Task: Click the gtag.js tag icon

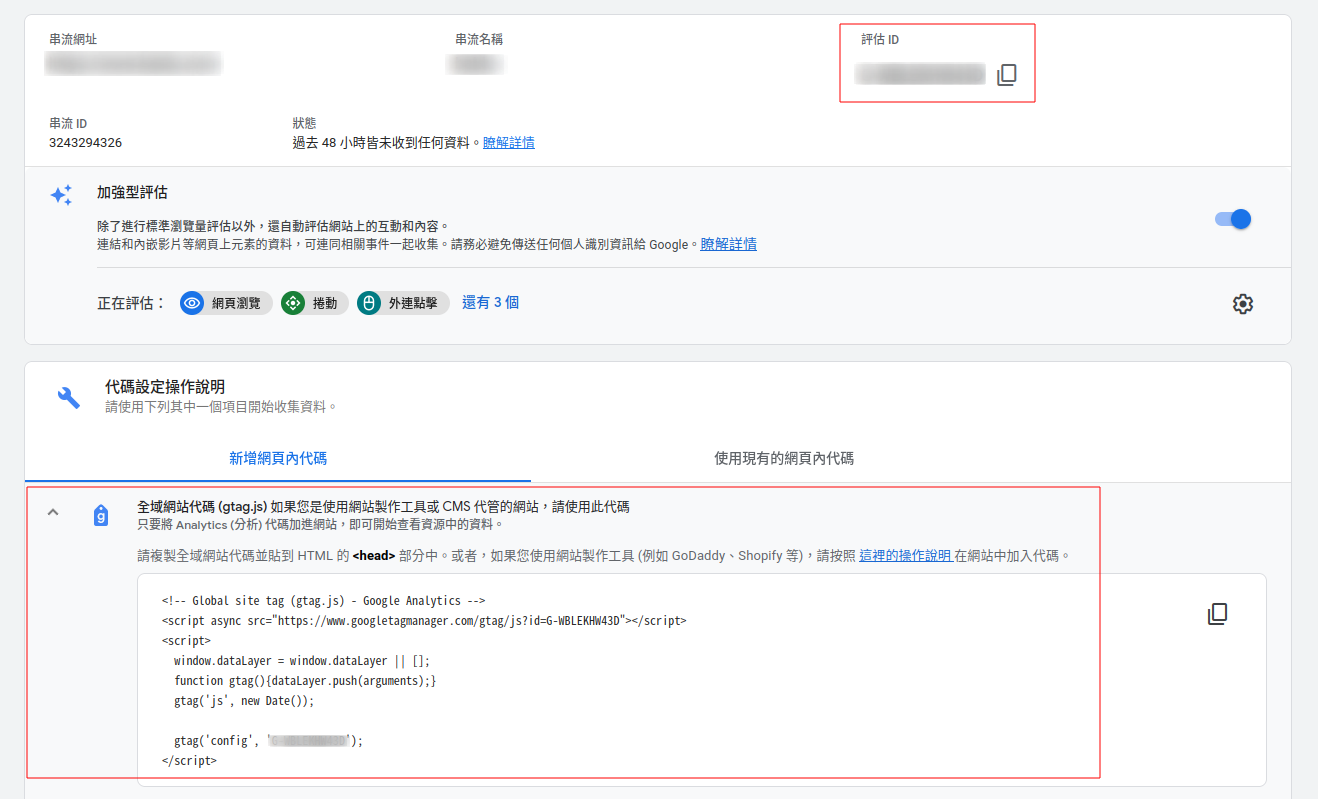Action: [x=100, y=515]
